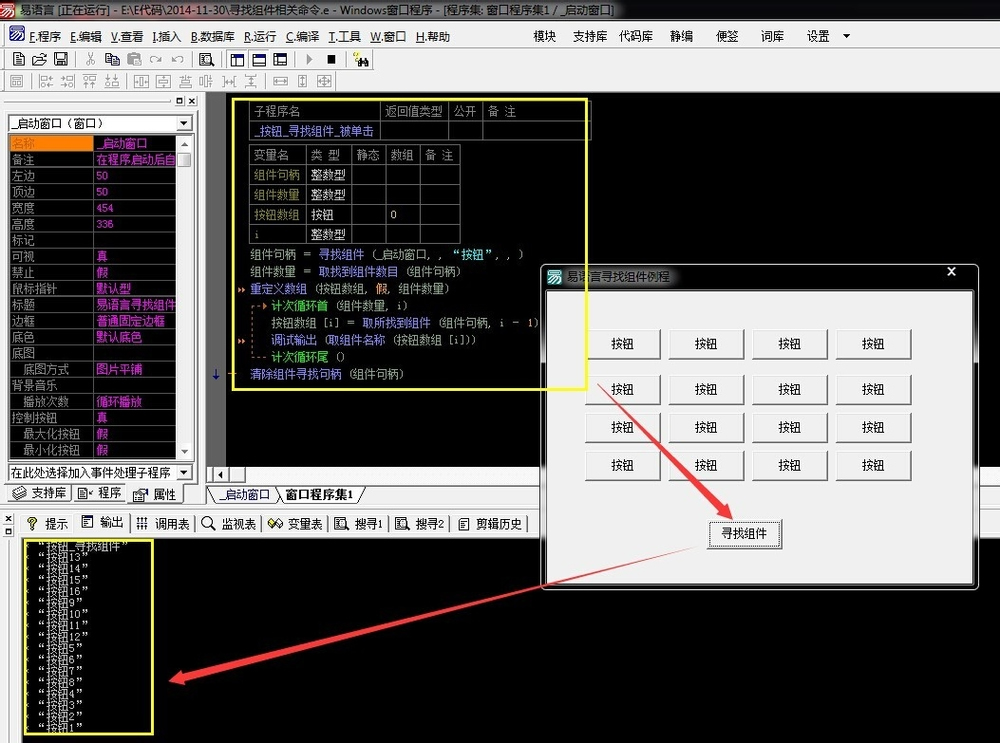Click the 寻找组件 button in the dialog
Viewport: 1000px width, 743px height.
pyautogui.click(x=744, y=534)
